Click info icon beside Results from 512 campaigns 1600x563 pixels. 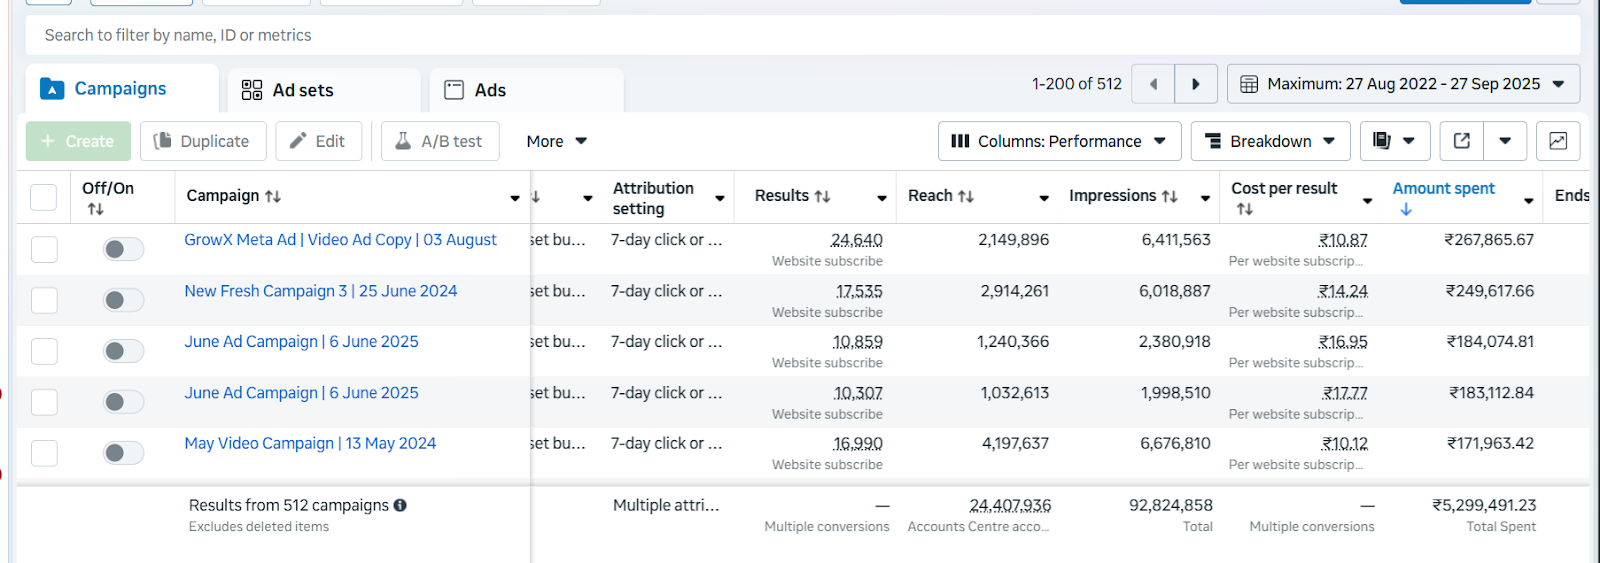[400, 505]
